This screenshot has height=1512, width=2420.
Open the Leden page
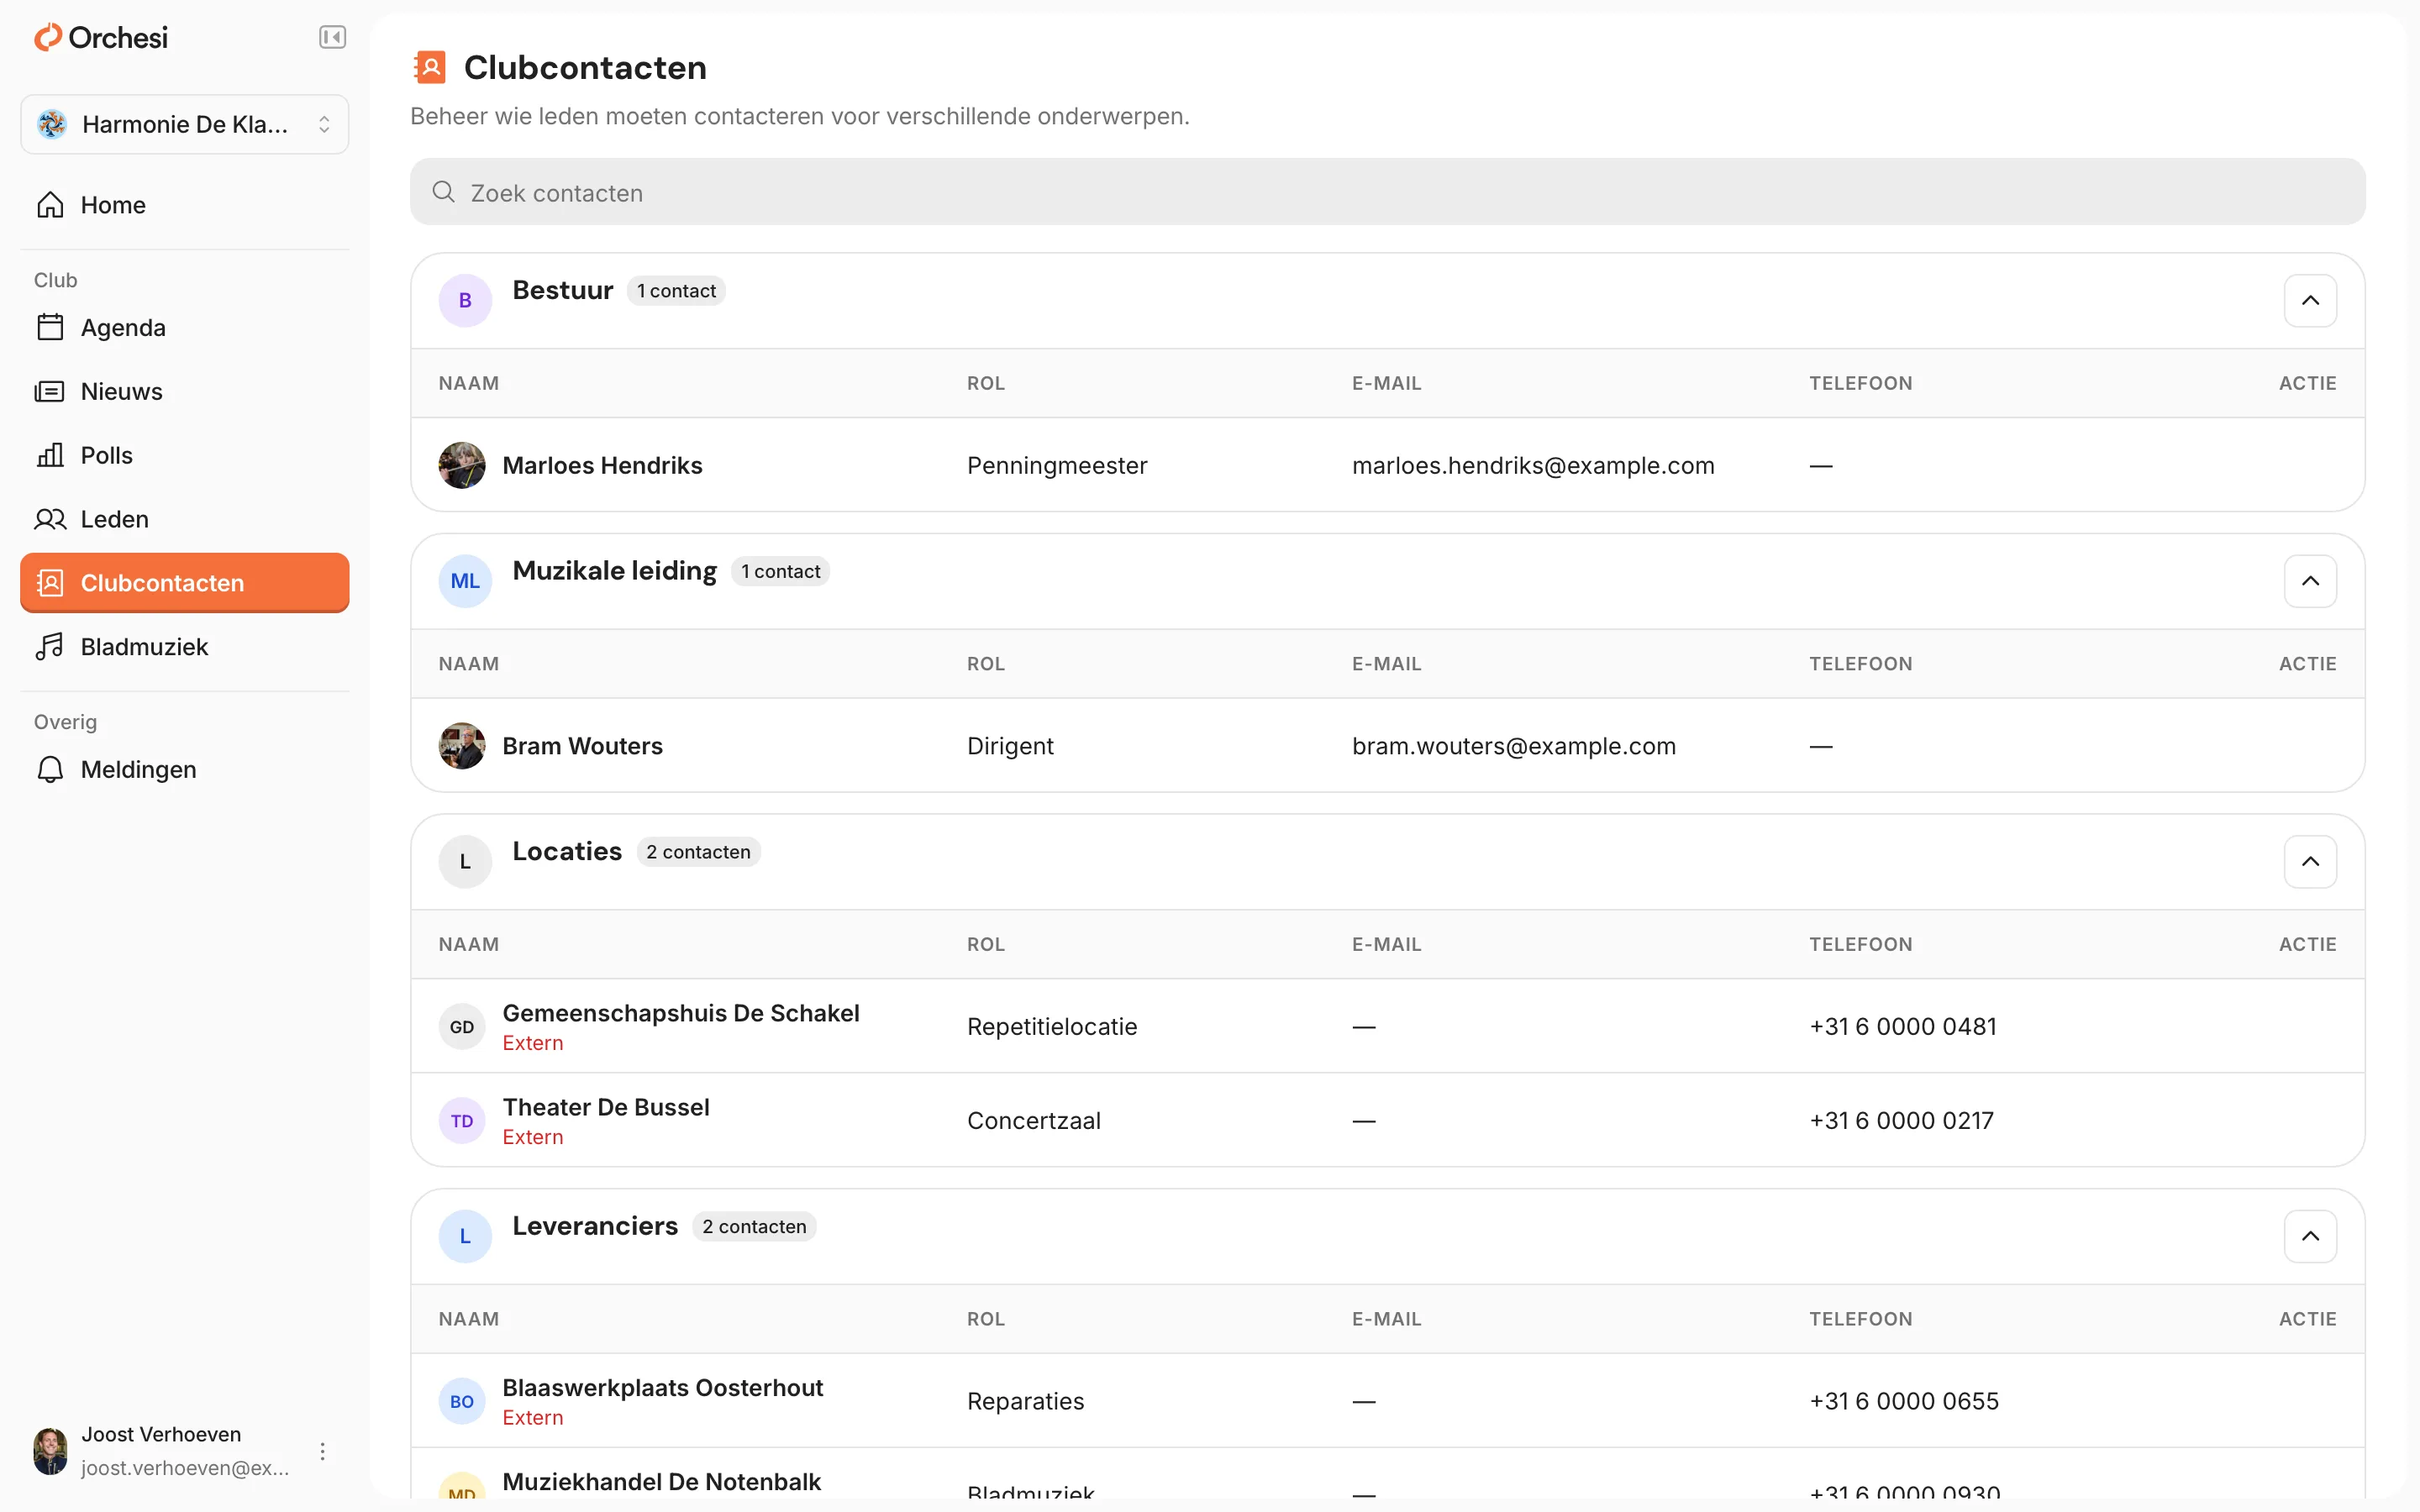click(x=185, y=519)
